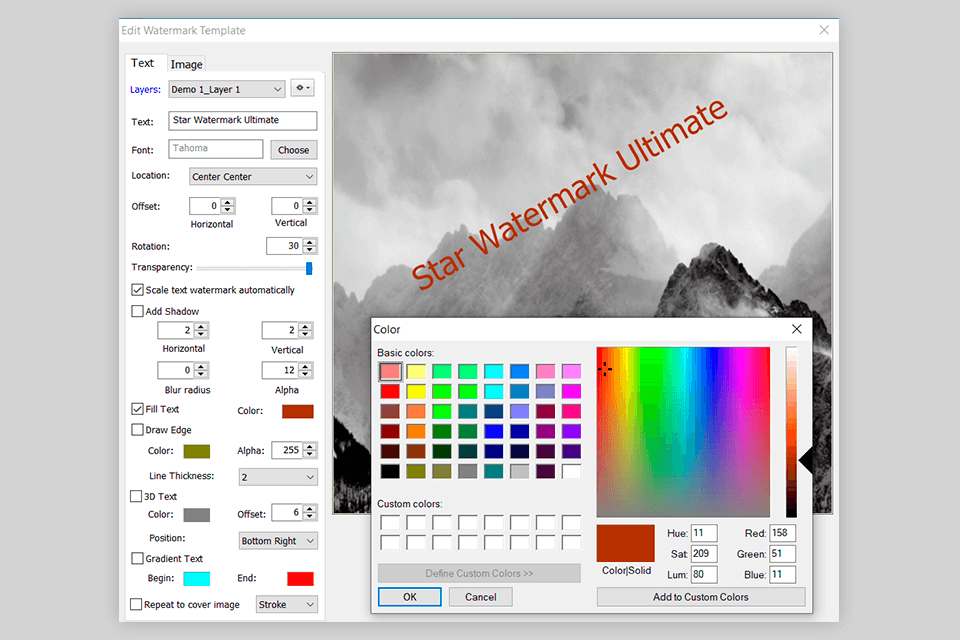Select the orange basic color swatch

(416, 431)
